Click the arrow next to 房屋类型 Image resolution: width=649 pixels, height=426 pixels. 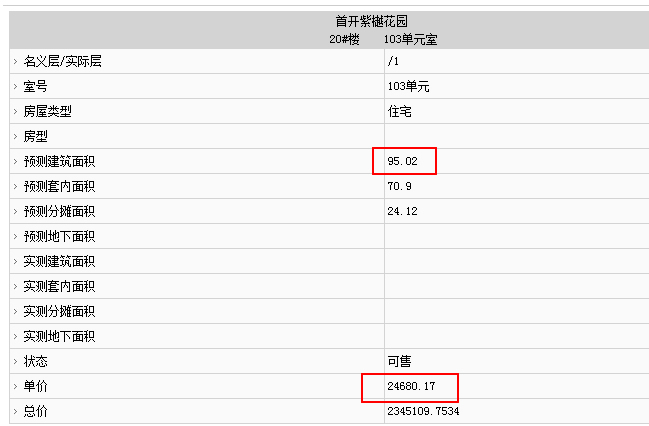15,111
